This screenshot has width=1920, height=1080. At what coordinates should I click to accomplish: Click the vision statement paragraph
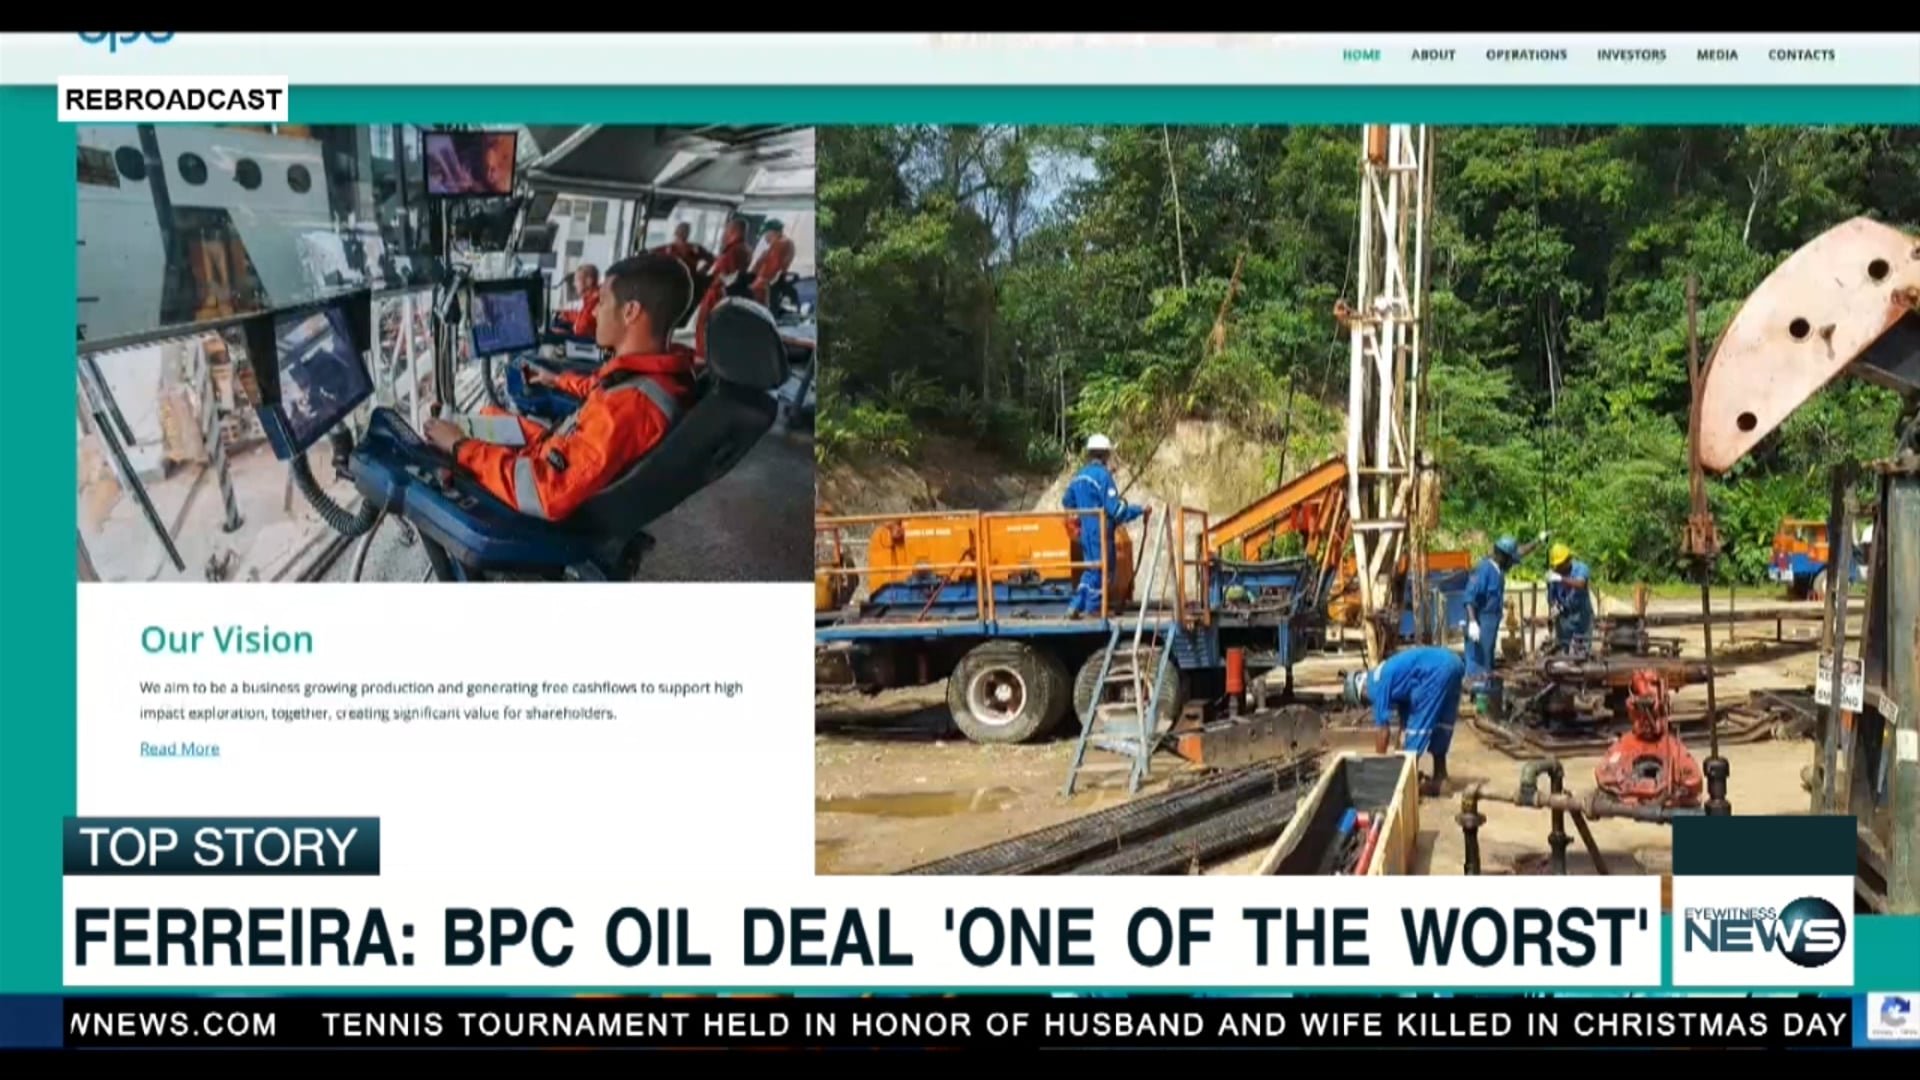point(441,700)
